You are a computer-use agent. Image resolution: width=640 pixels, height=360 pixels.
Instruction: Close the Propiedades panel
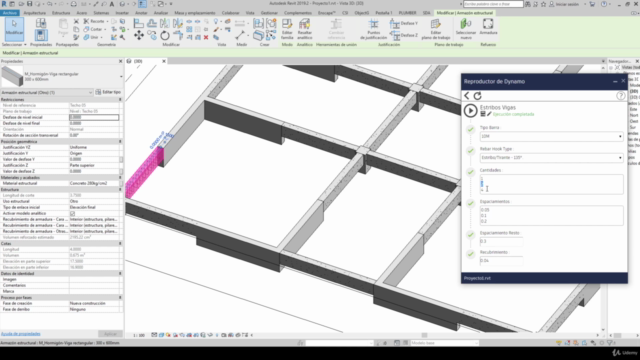pyautogui.click(x=120, y=61)
